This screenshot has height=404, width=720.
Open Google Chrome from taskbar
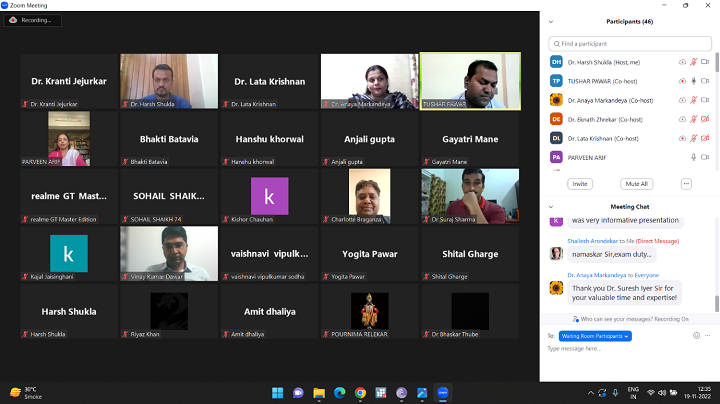coord(360,393)
